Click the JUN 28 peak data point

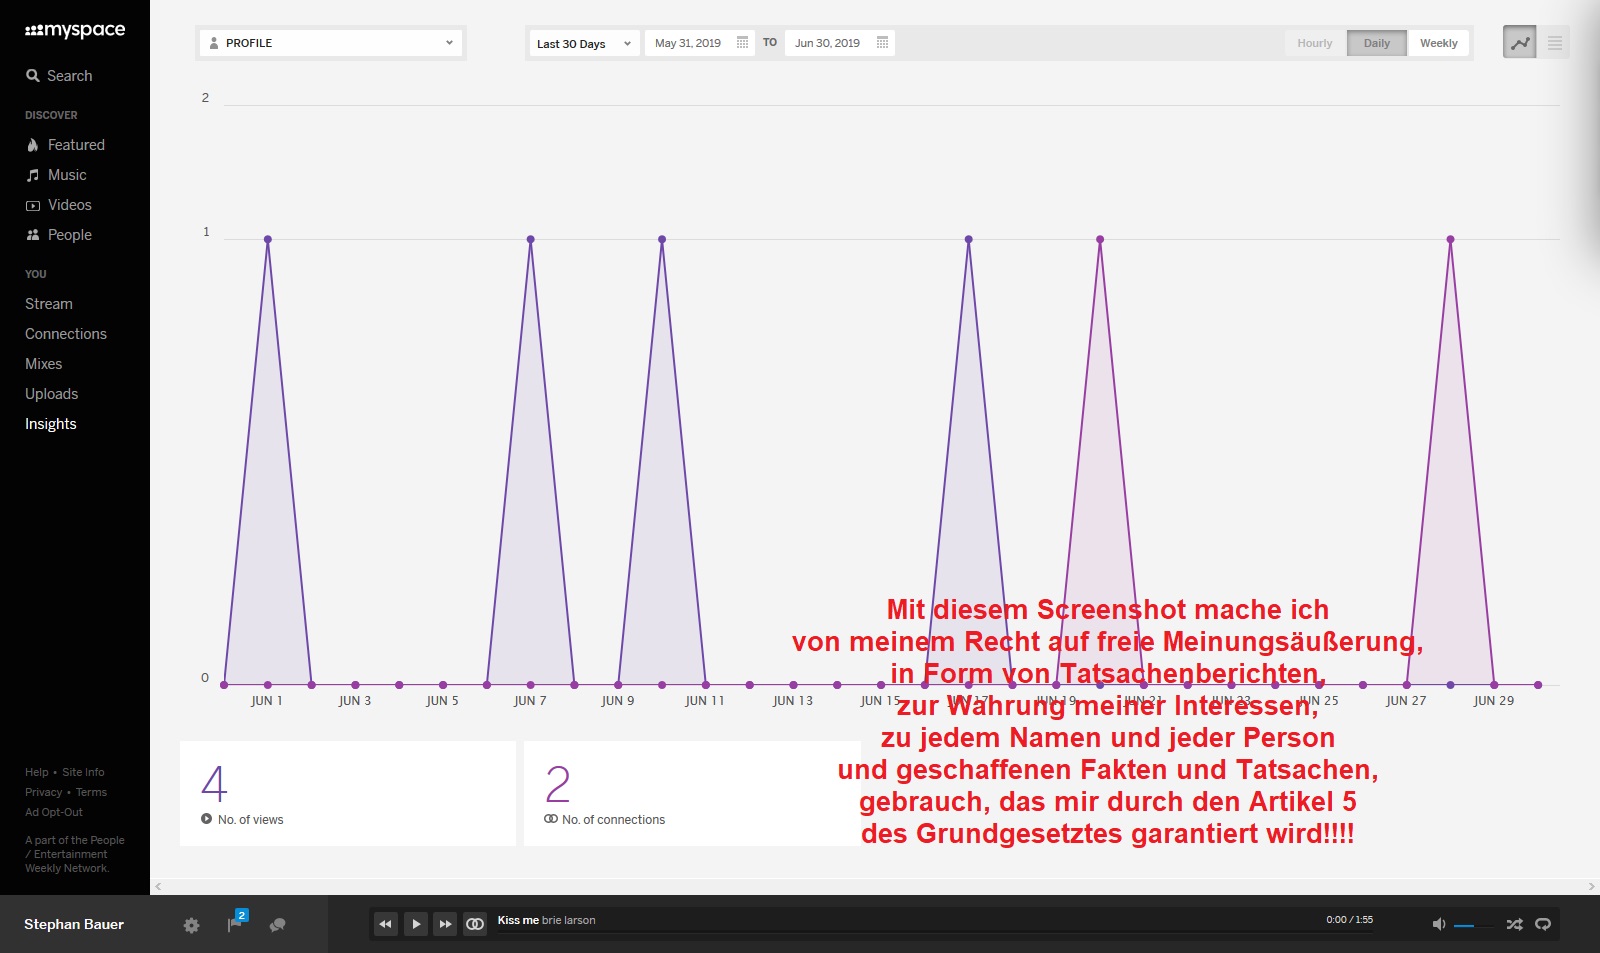point(1450,239)
